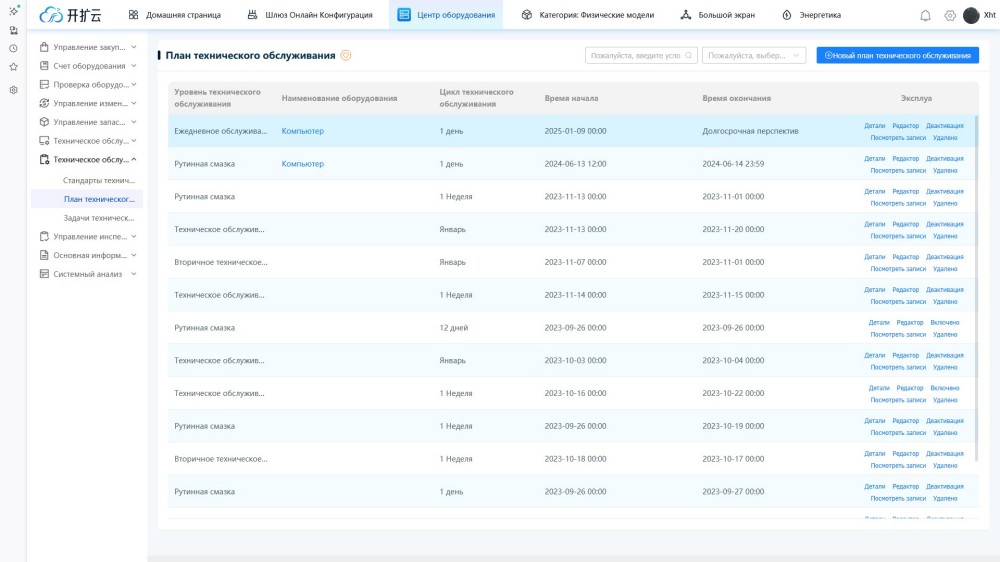Click the star icon in left rail
Viewport: 1000px width, 562px height.
(13, 67)
